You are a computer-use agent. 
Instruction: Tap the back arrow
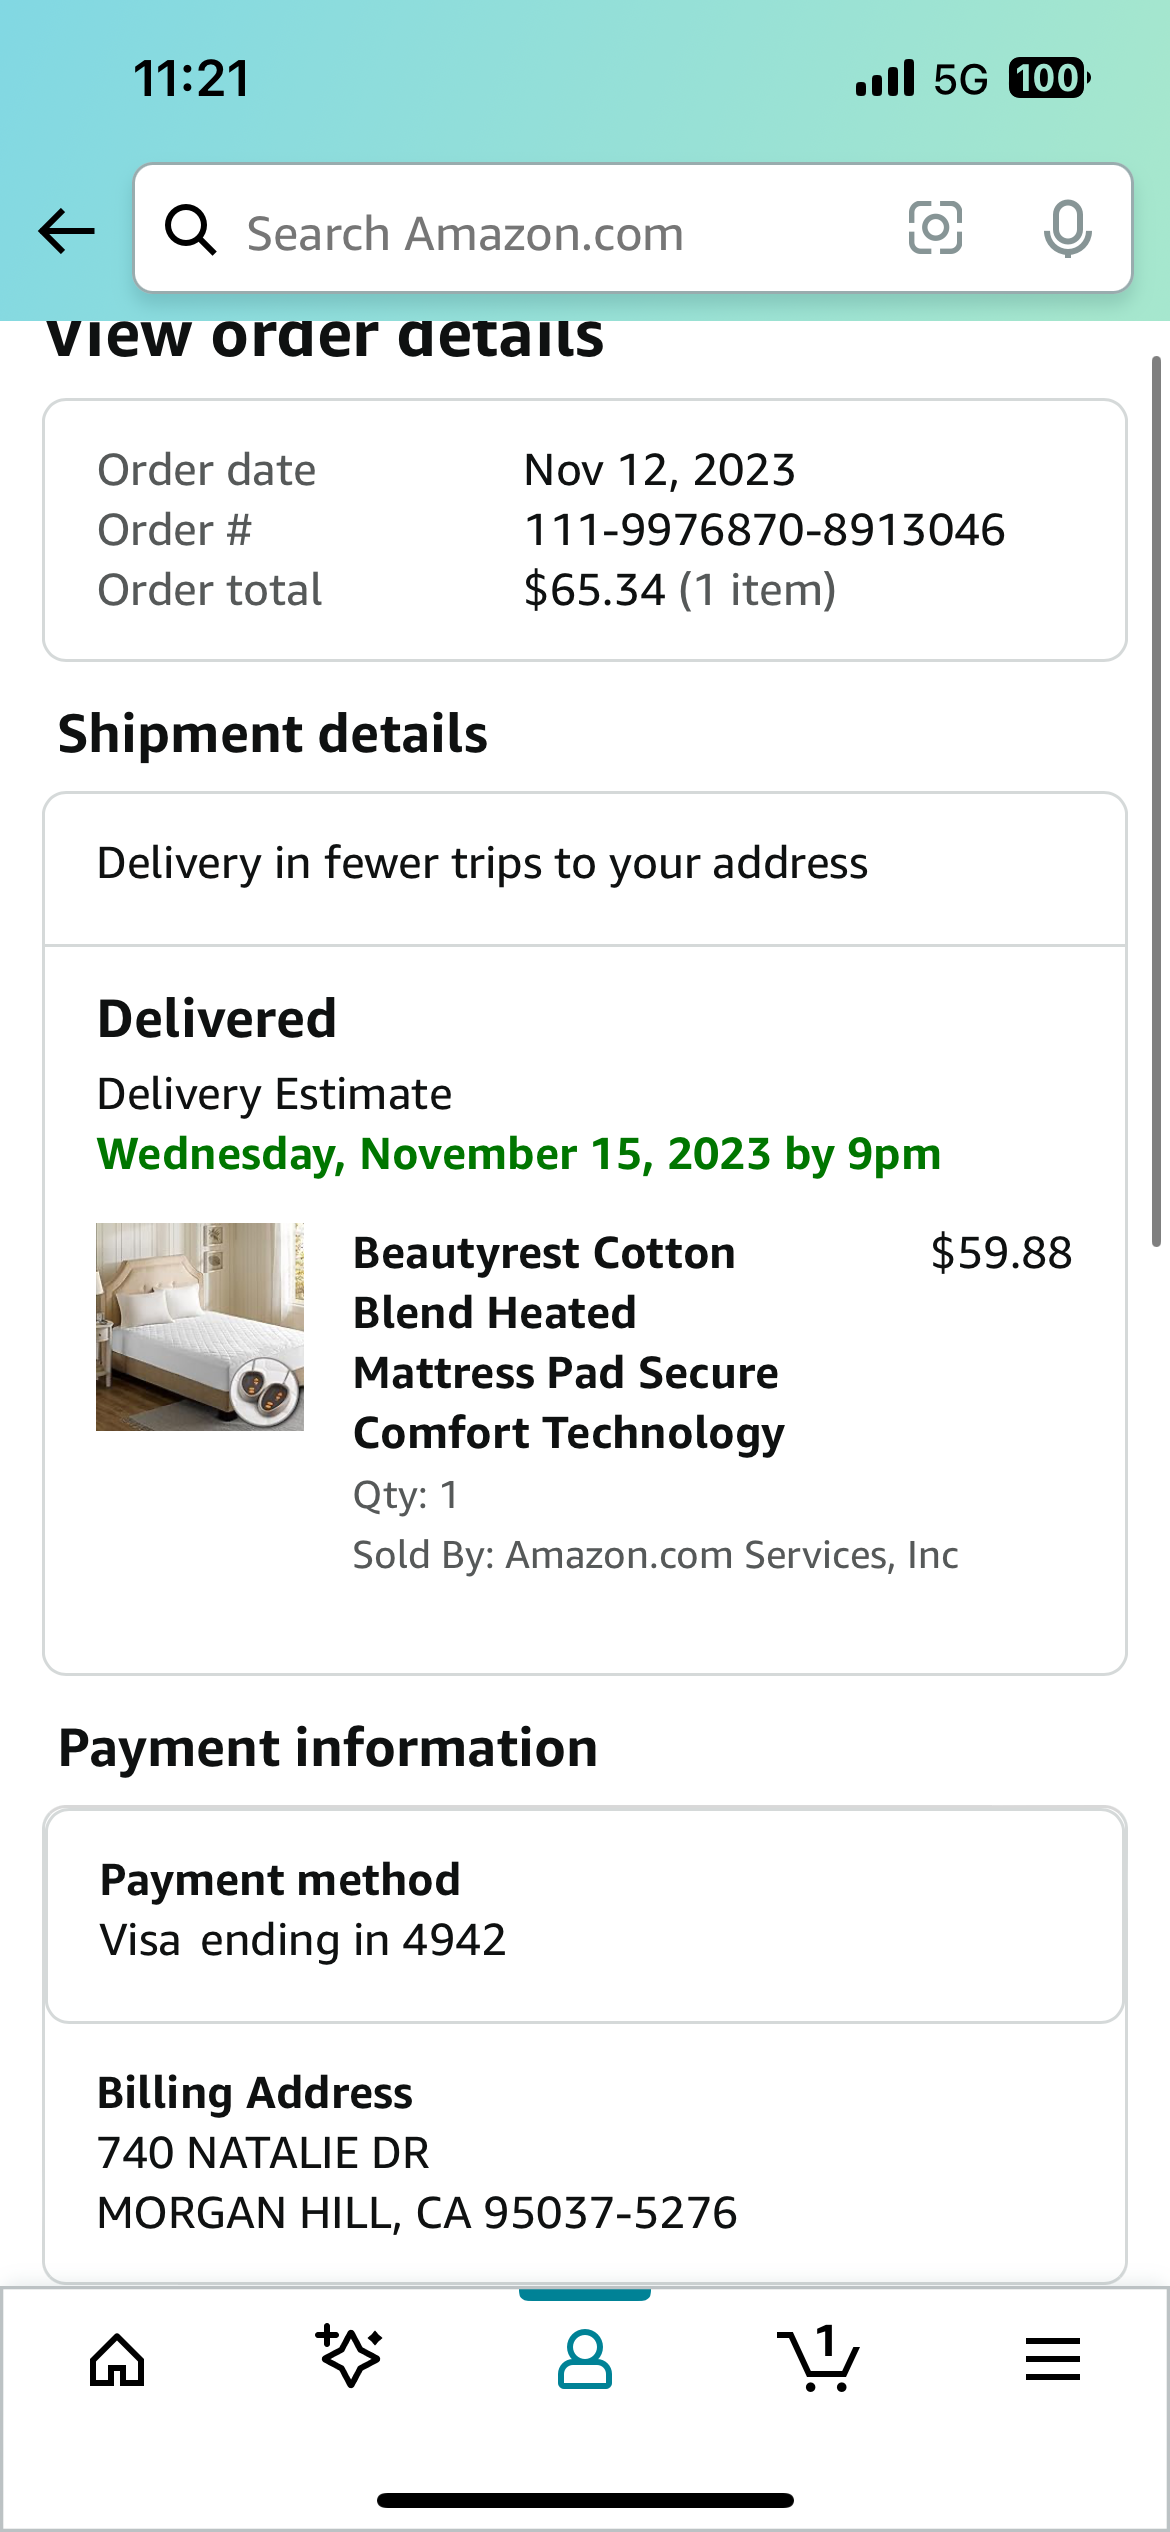[x=66, y=231]
